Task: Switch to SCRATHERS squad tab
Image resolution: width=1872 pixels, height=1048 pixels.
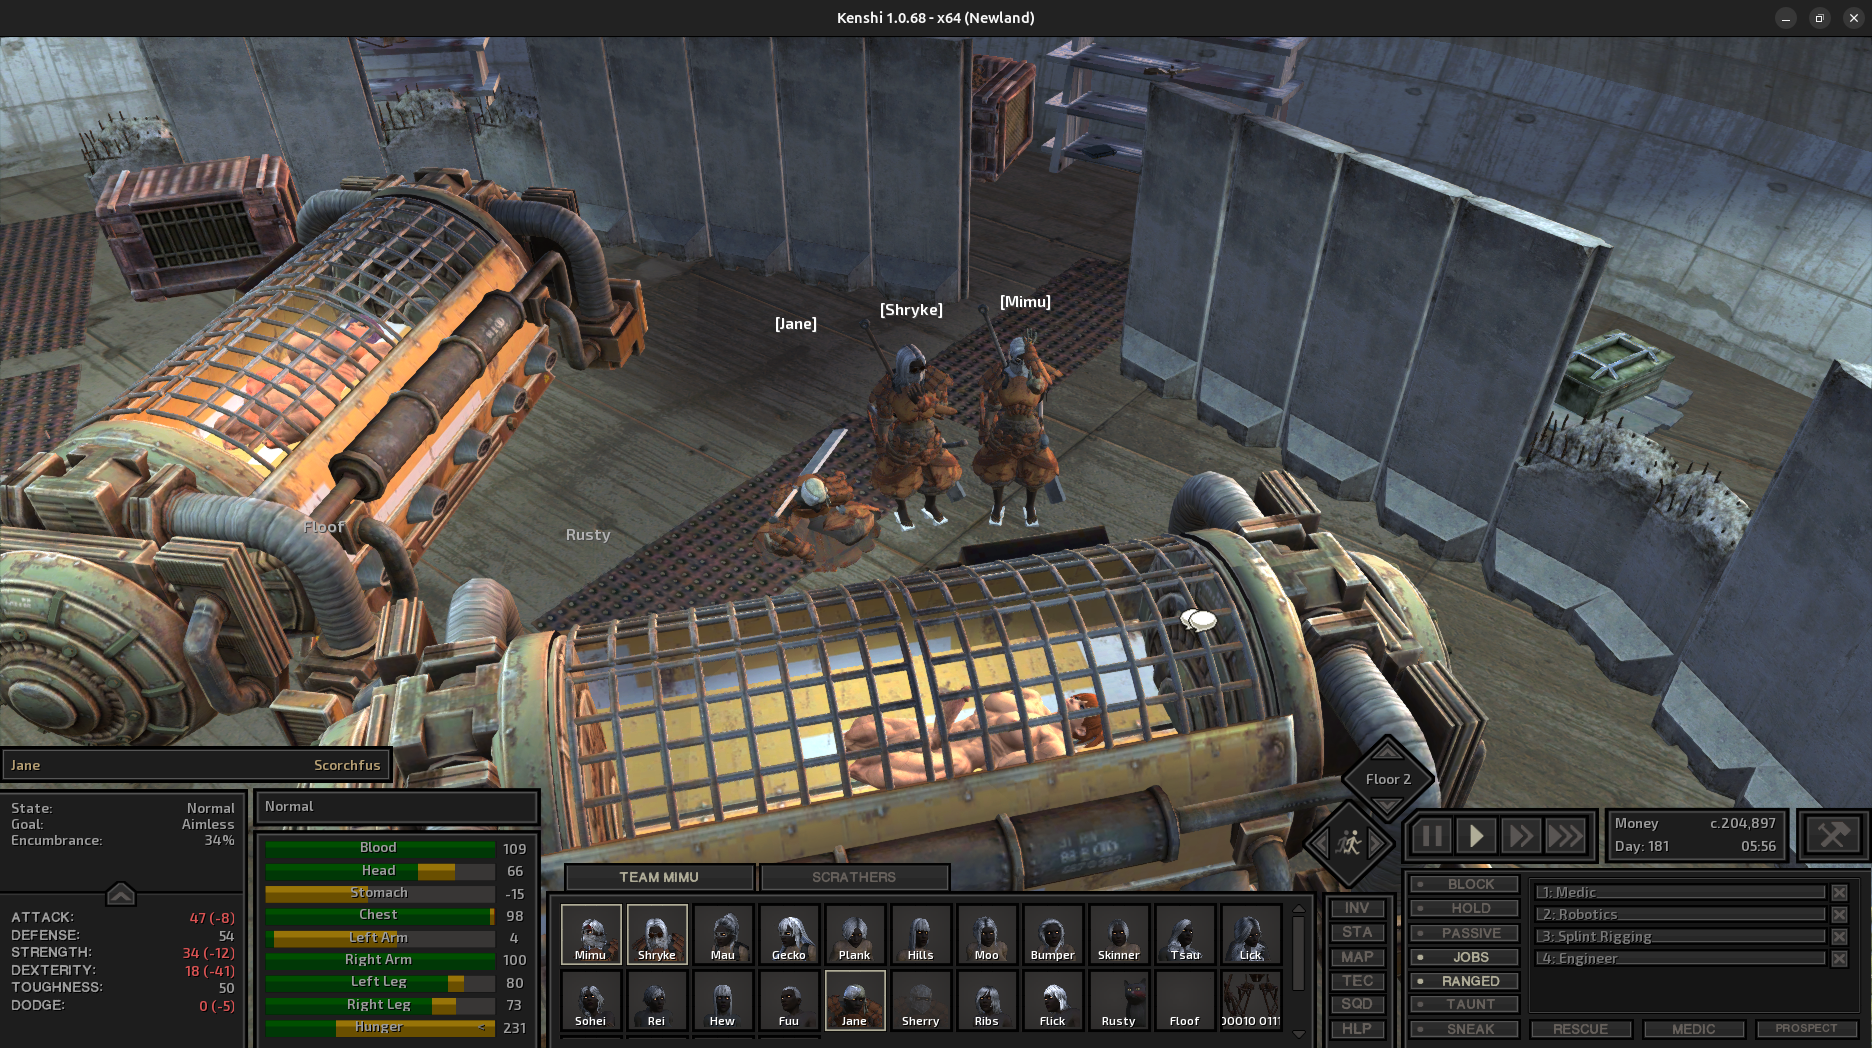Action: pyautogui.click(x=854, y=877)
